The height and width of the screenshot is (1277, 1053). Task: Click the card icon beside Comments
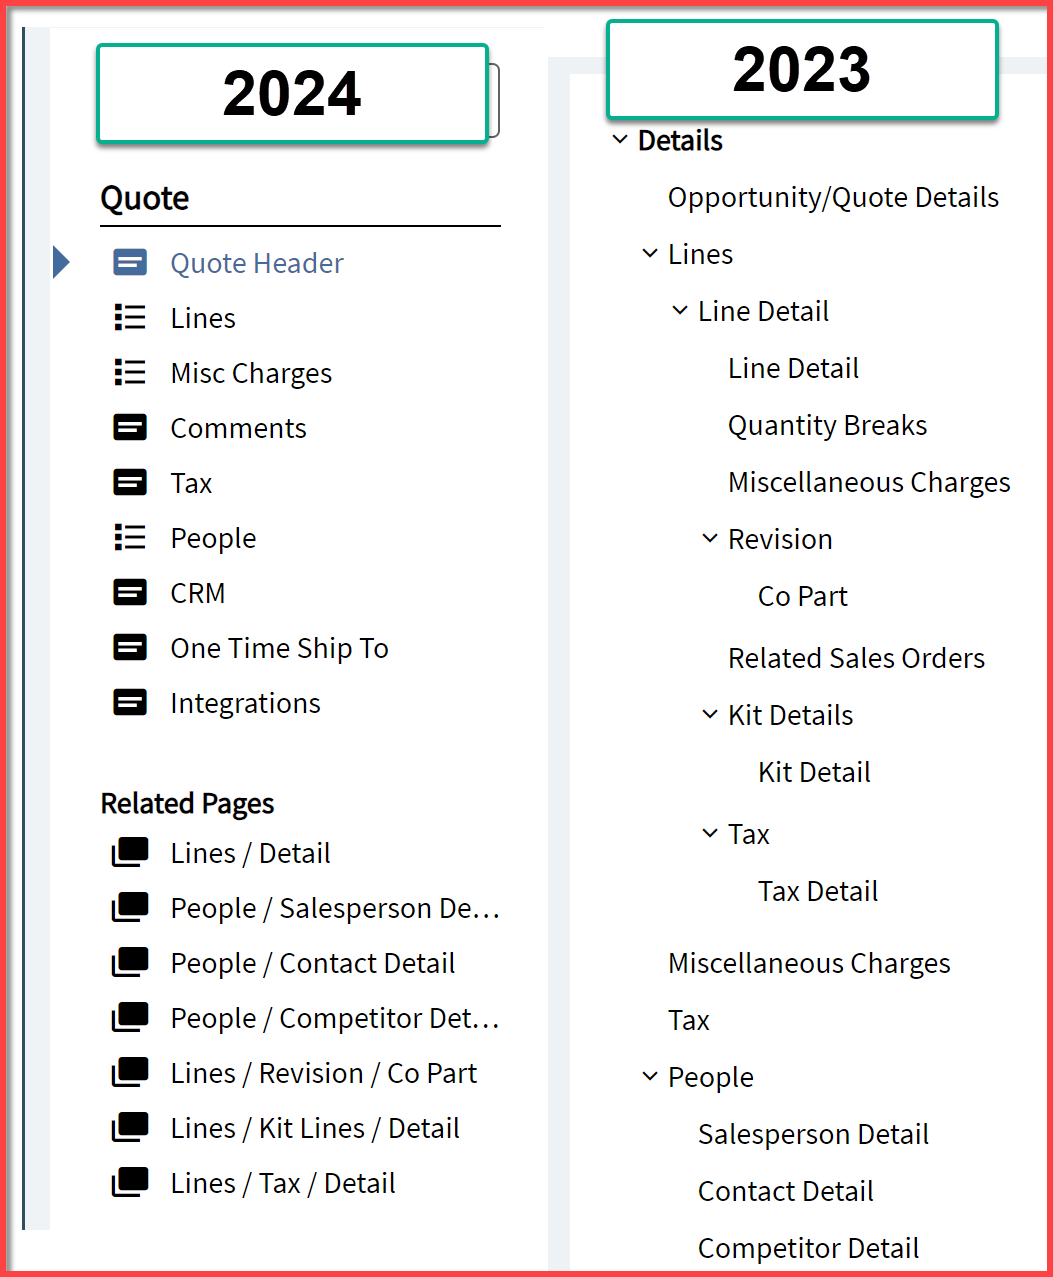[x=130, y=428]
